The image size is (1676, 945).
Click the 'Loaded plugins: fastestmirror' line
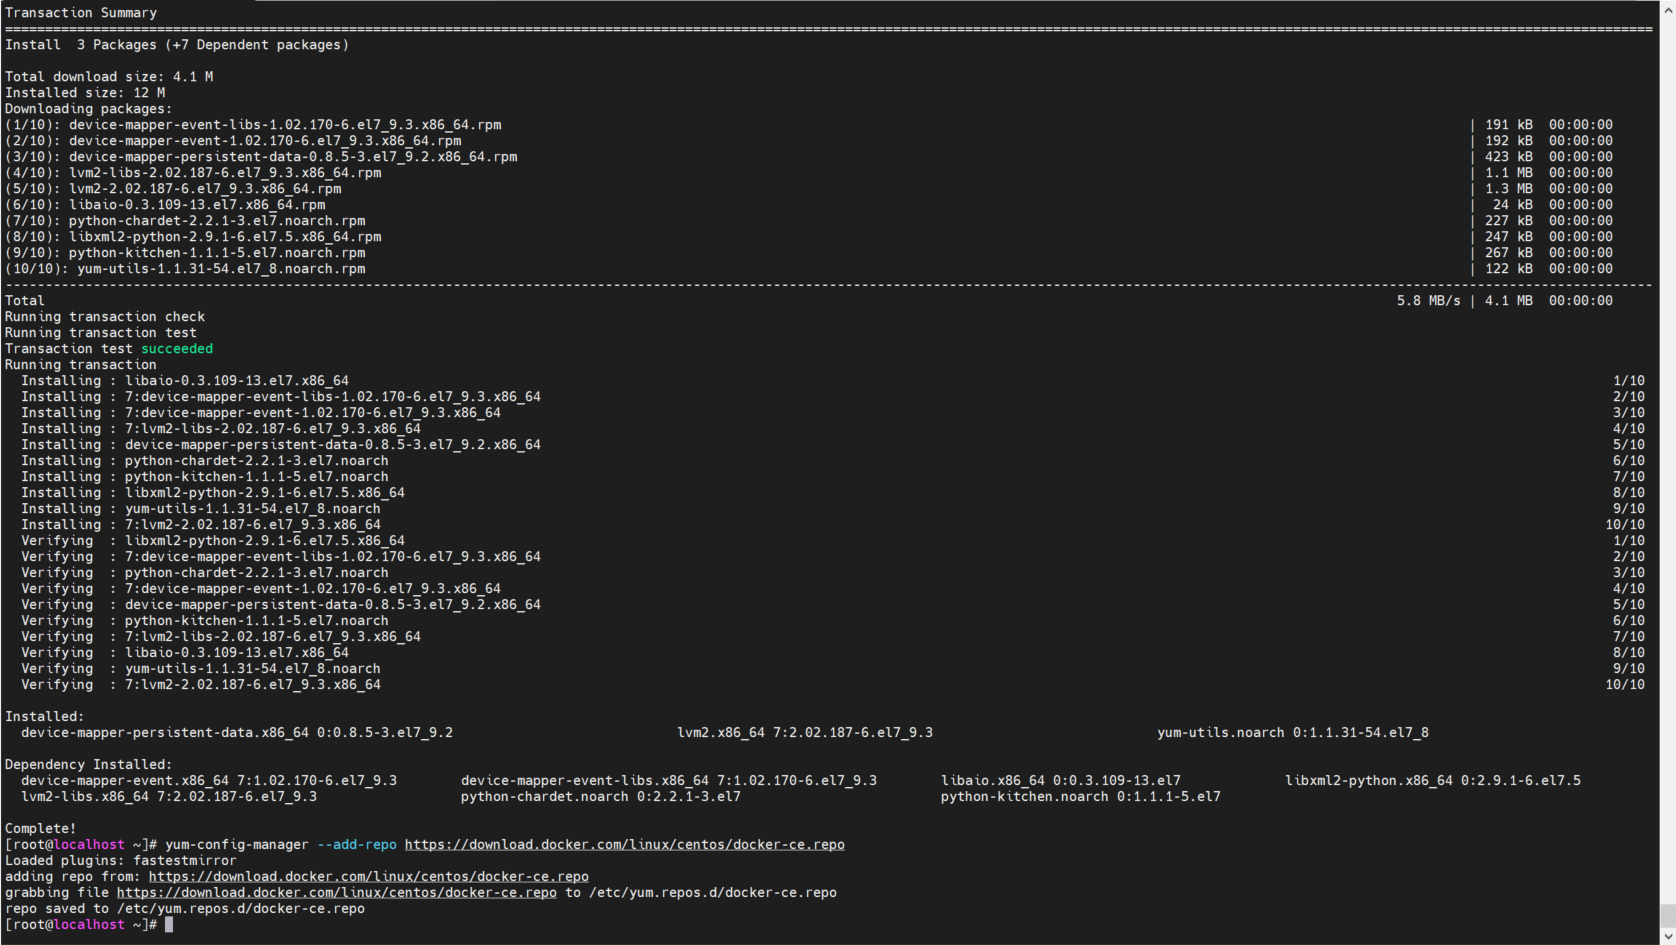coord(121,861)
